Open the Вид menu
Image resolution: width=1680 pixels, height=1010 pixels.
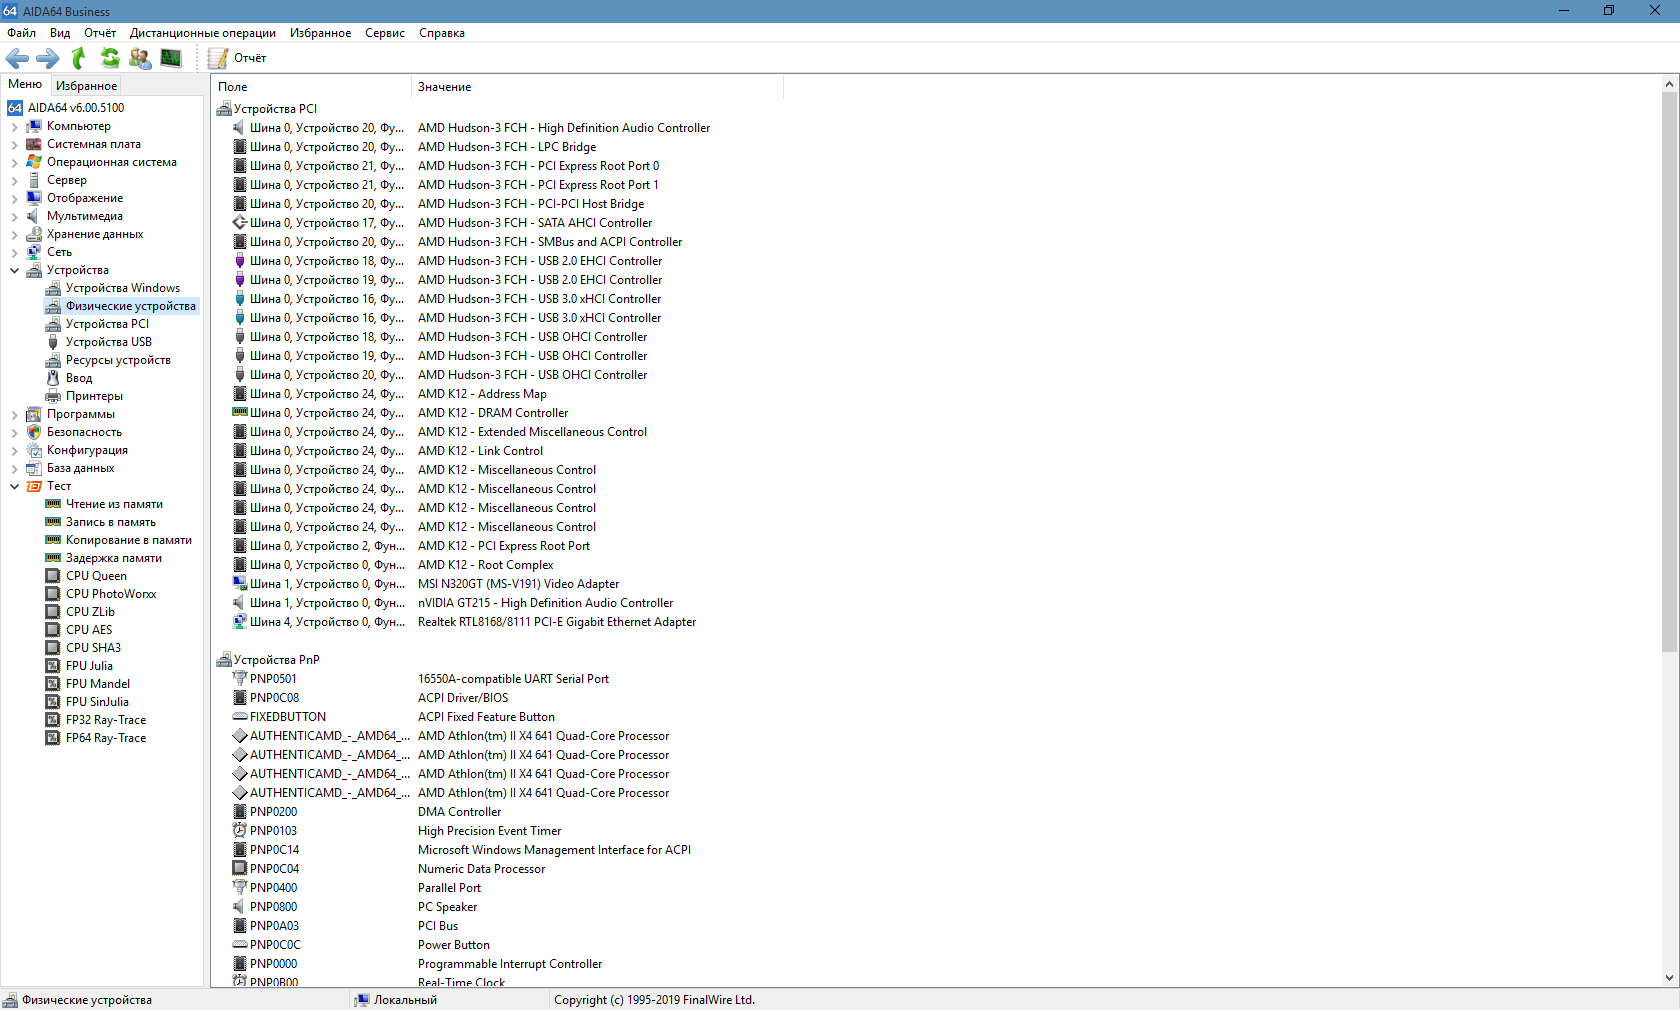pos(60,33)
